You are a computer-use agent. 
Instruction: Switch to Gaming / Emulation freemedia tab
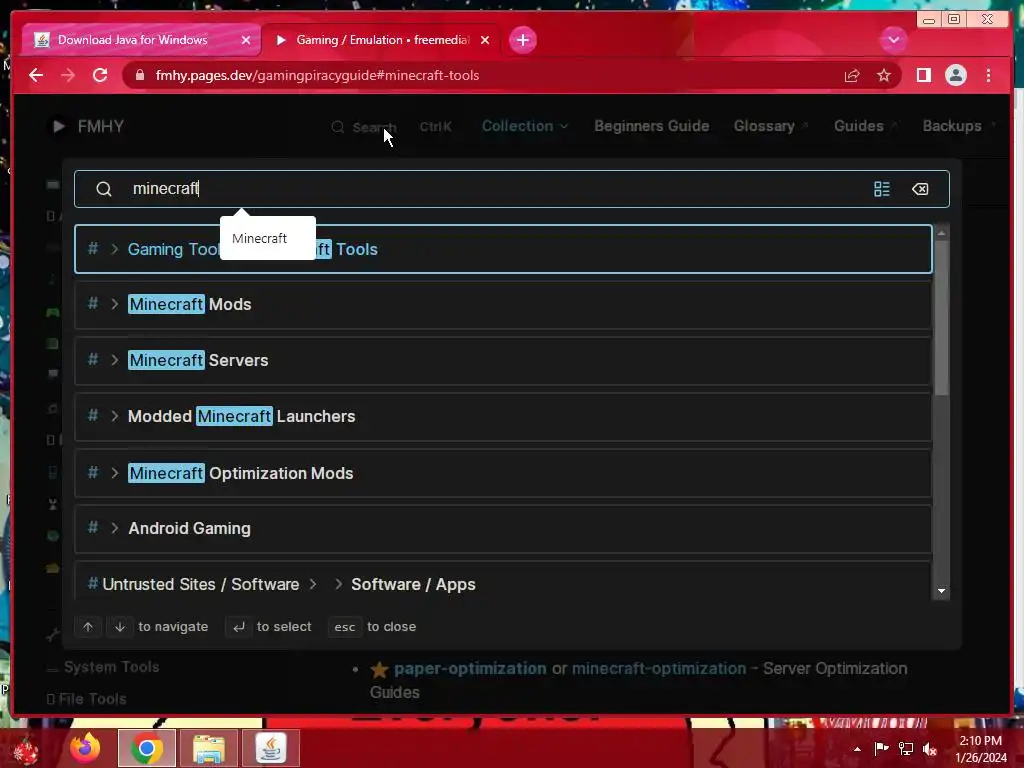coord(382,40)
